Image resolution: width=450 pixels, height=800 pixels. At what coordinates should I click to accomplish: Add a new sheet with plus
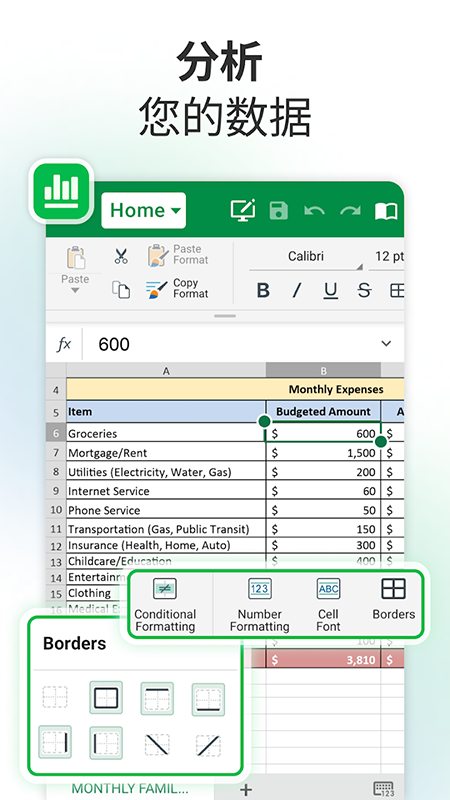pos(246,790)
